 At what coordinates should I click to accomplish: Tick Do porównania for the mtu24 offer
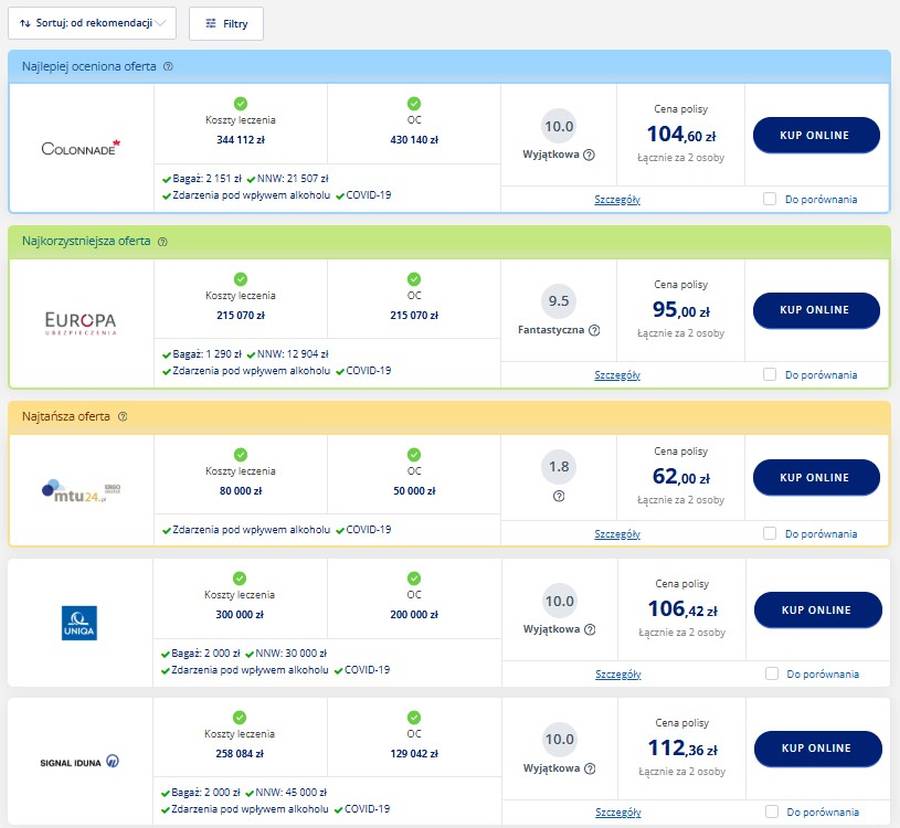tap(770, 533)
